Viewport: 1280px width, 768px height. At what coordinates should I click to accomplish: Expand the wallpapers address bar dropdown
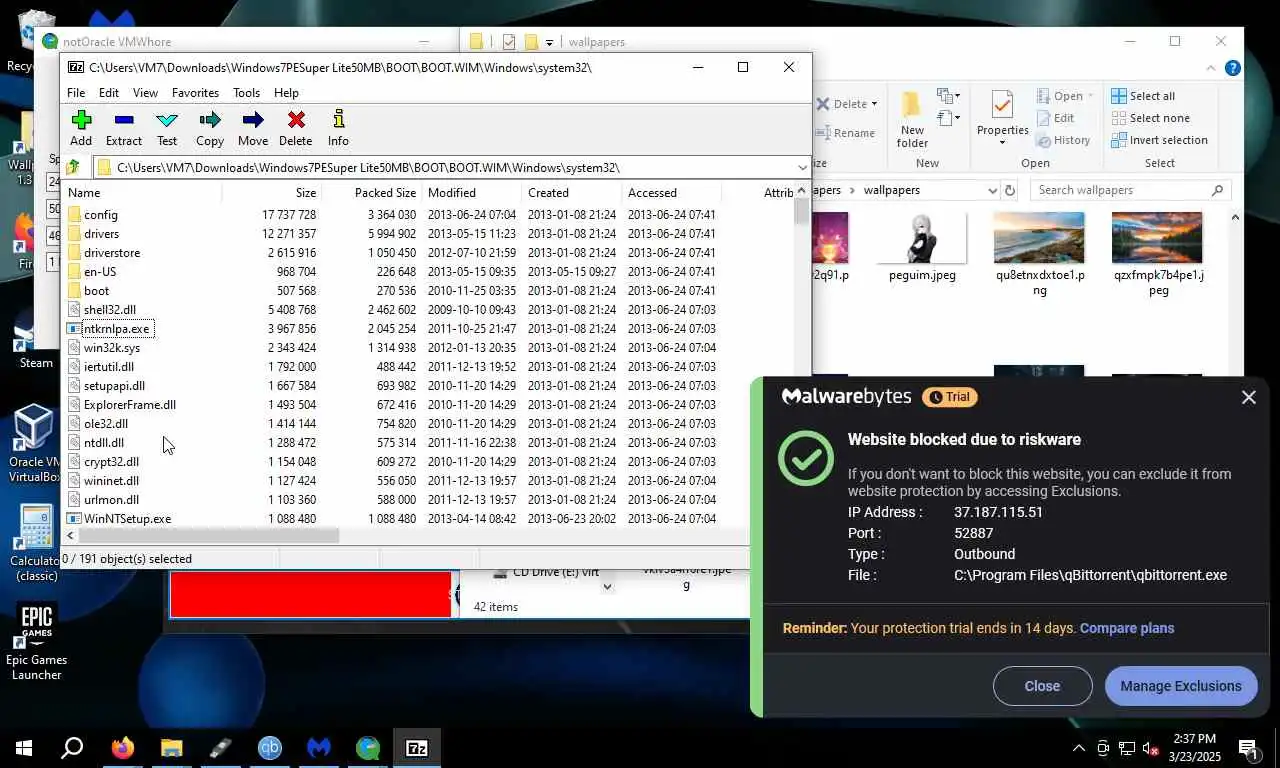992,190
